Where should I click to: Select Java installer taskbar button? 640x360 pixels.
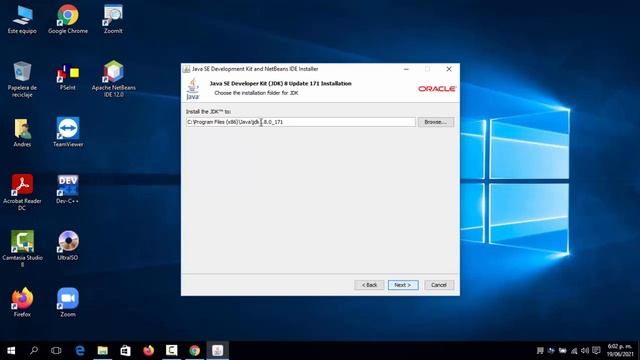[218, 351]
